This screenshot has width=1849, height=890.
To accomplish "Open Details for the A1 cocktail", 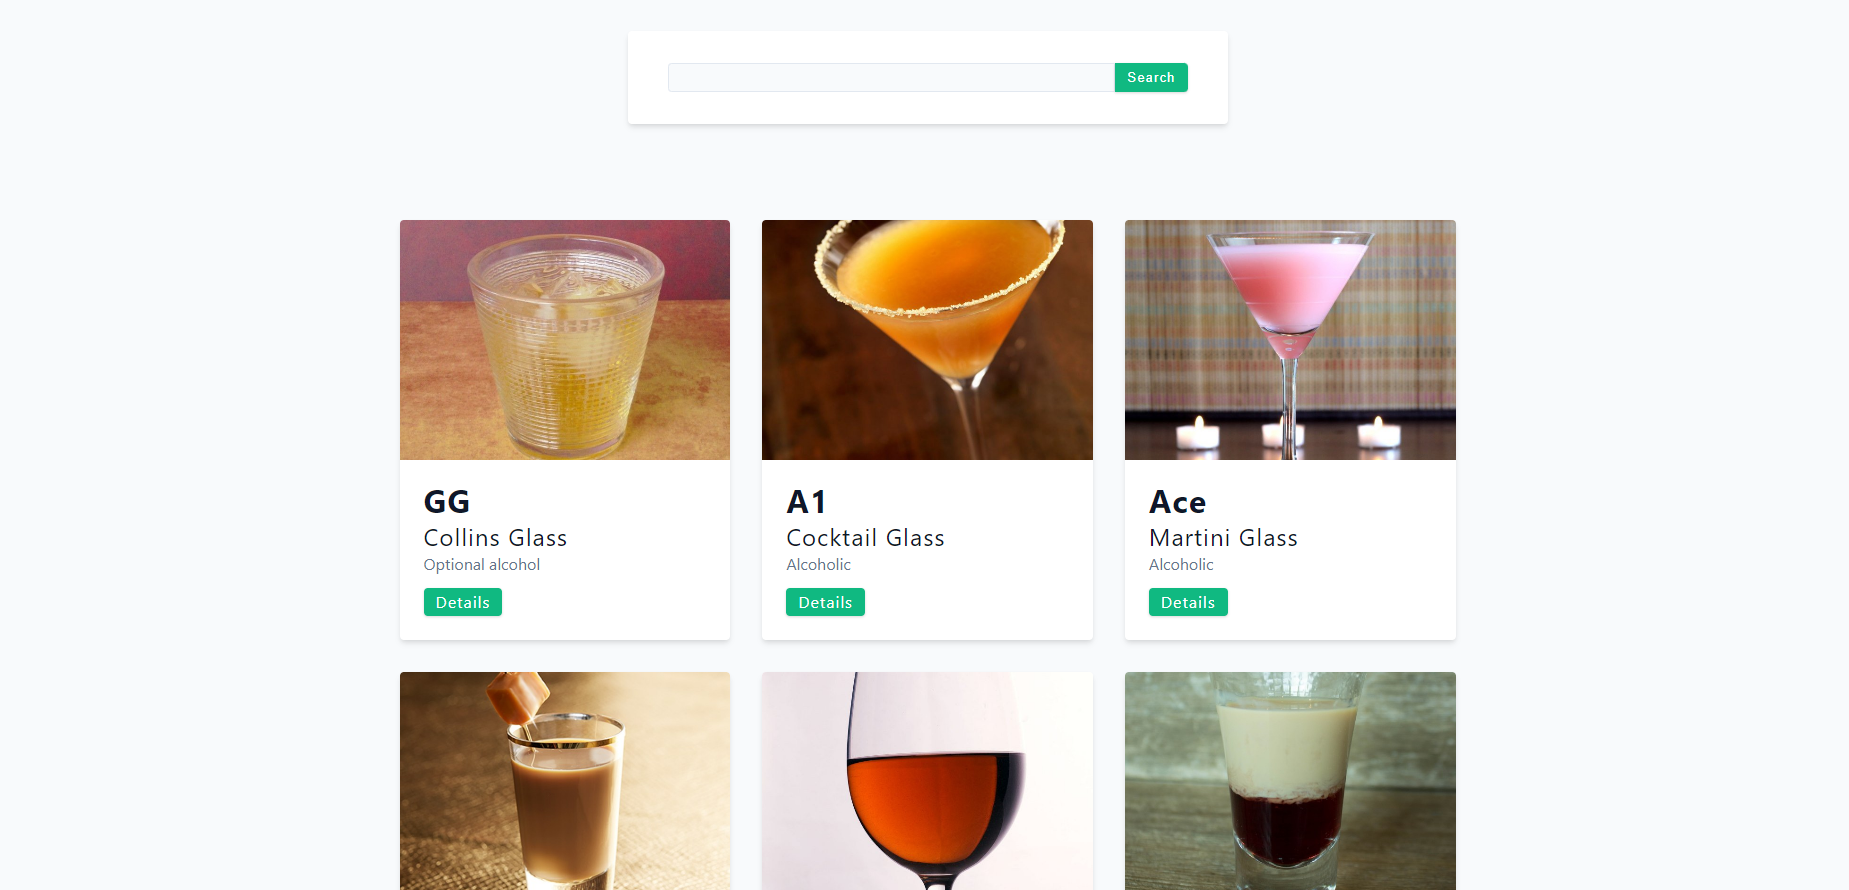I will coord(825,602).
